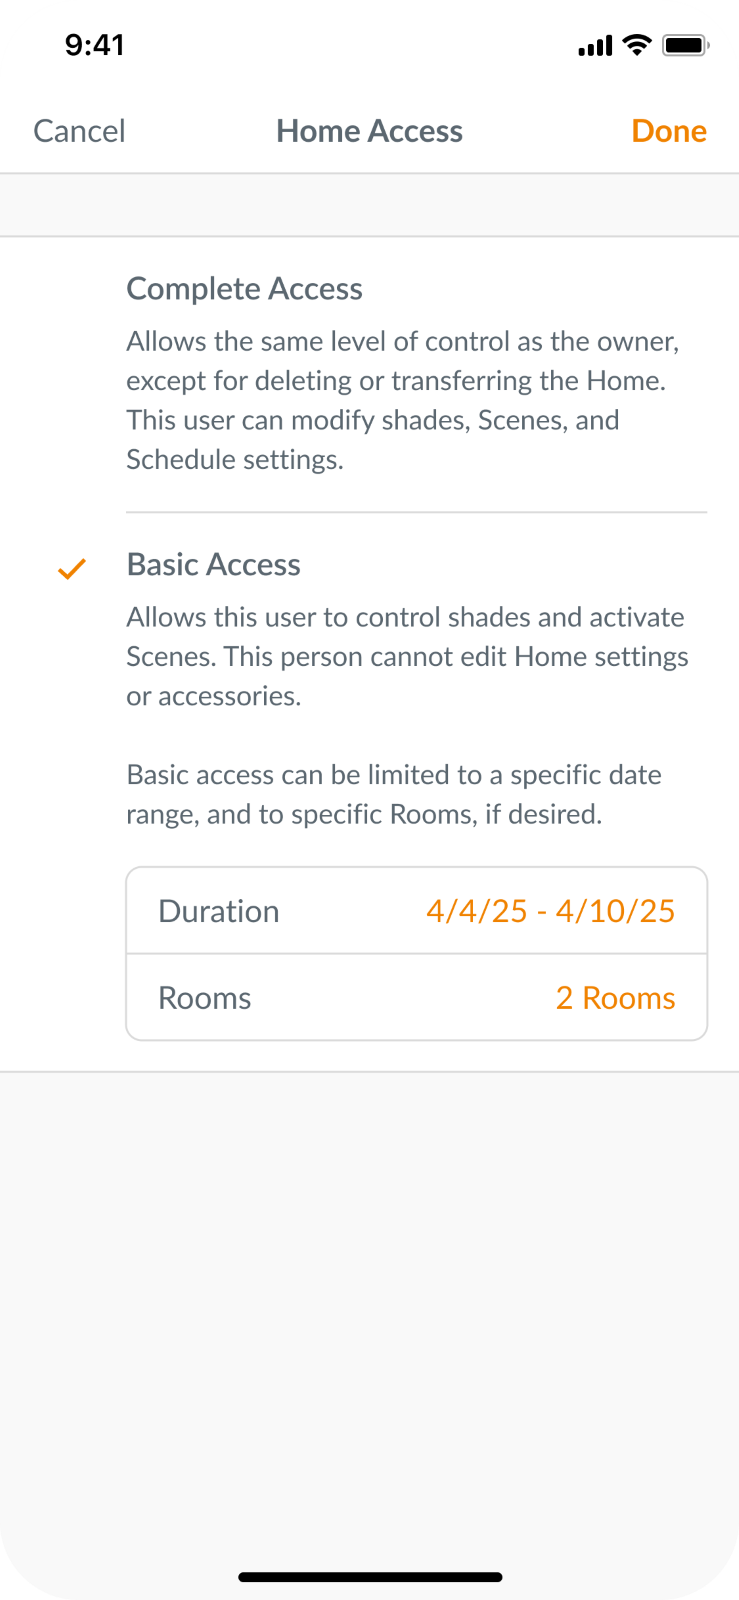Open the Rooms selection showing 2 Rooms

(416, 997)
